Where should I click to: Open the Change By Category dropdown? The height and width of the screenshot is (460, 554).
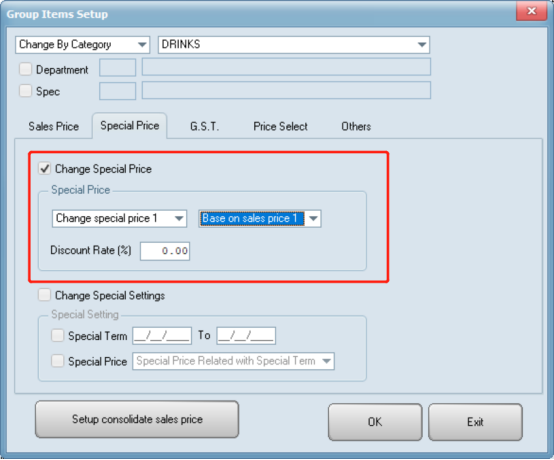coord(82,45)
